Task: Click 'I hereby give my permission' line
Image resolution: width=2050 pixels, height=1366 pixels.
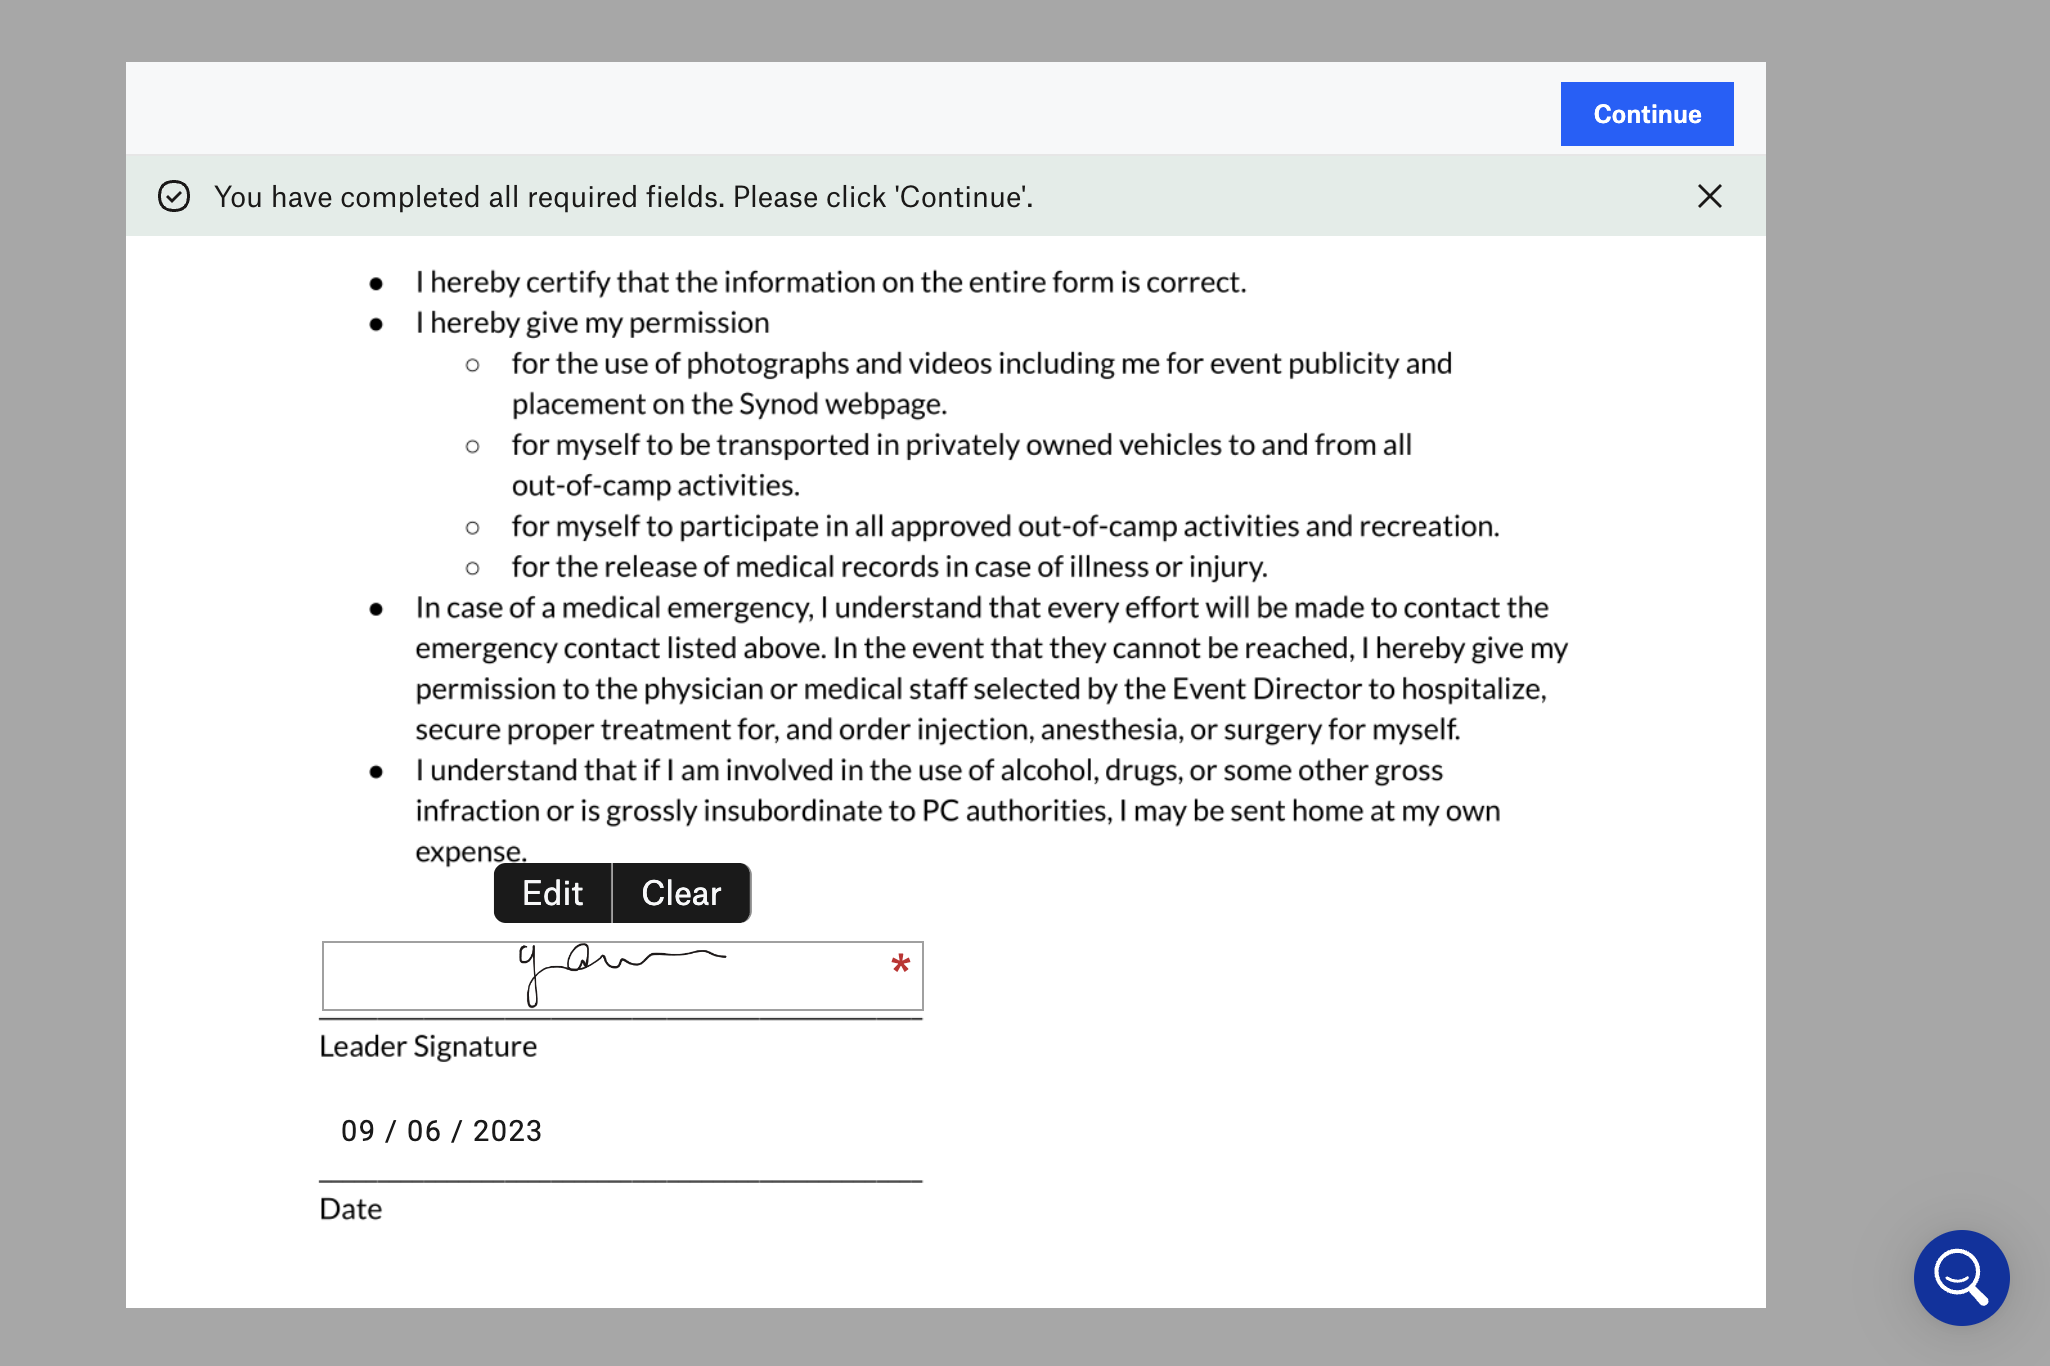Action: 592,323
